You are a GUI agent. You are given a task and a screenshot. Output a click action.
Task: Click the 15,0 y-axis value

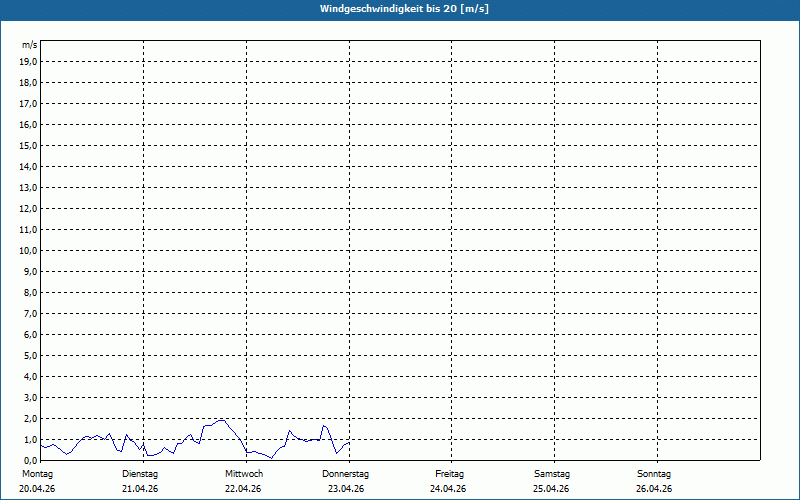point(30,145)
